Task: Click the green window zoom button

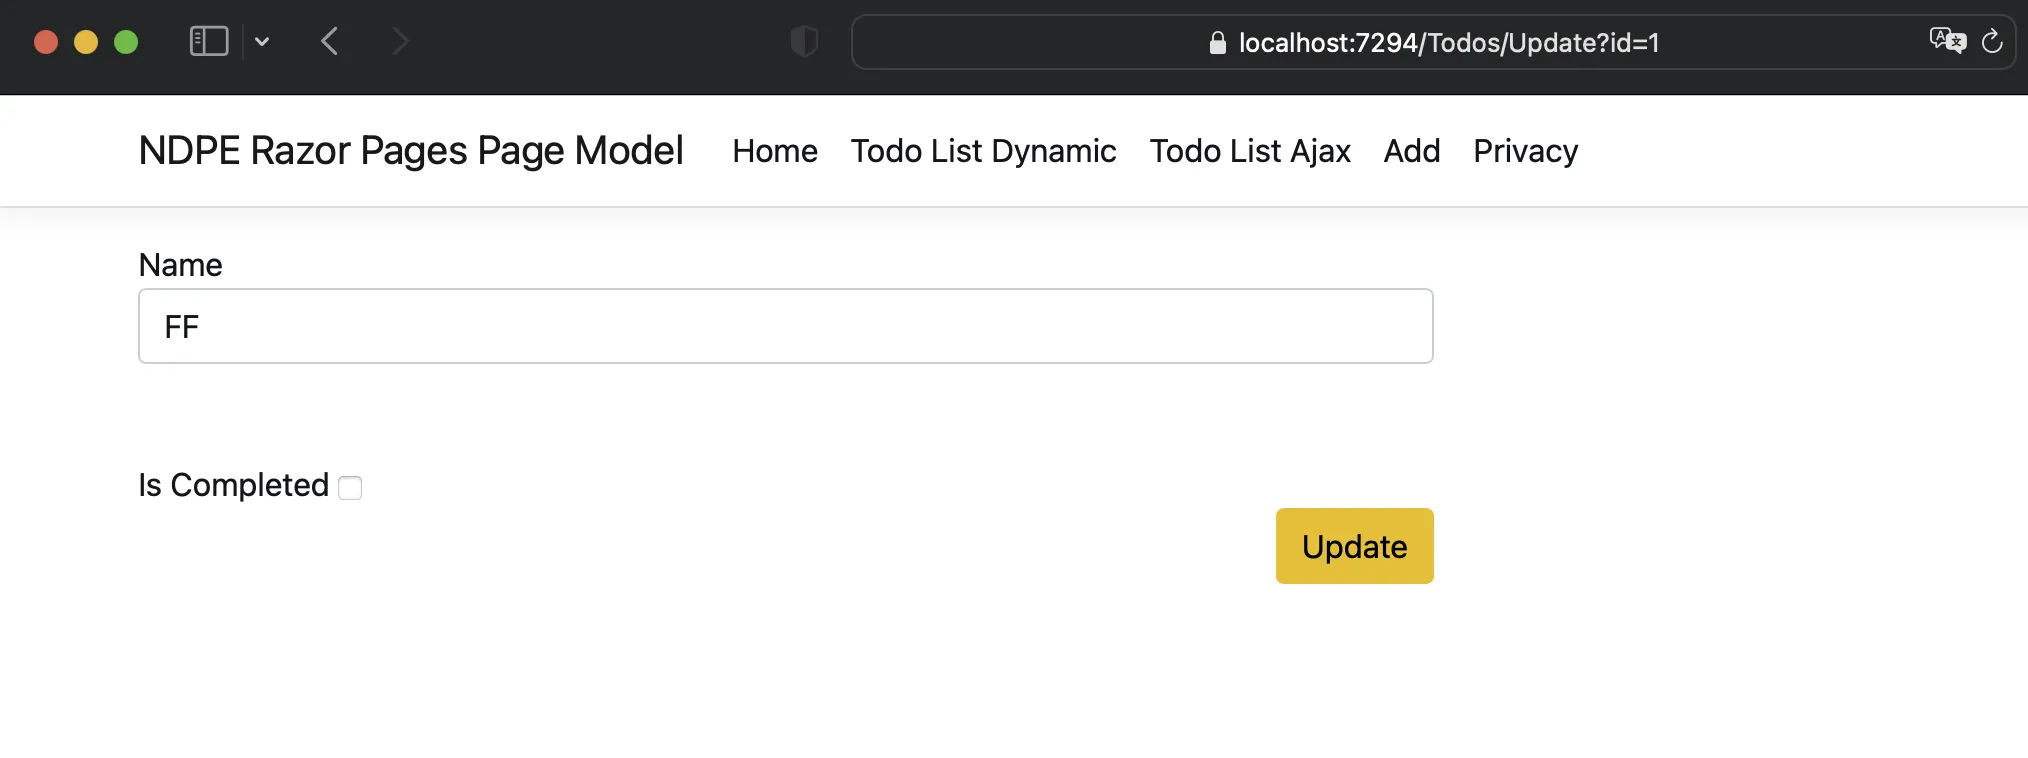Action: [x=126, y=42]
